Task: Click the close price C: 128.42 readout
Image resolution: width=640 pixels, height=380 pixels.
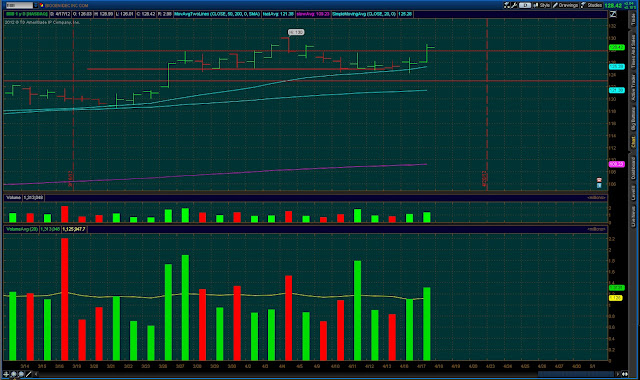Action: coord(146,14)
